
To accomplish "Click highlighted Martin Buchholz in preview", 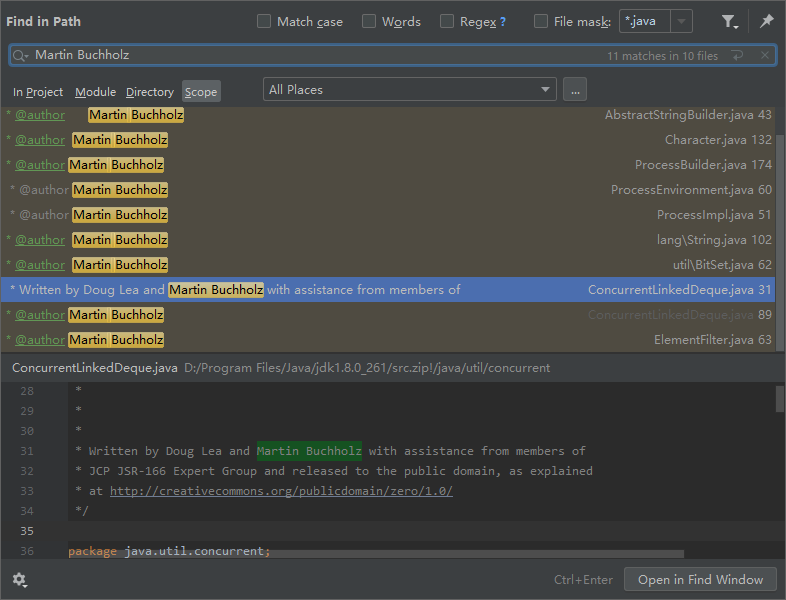I will point(309,451).
